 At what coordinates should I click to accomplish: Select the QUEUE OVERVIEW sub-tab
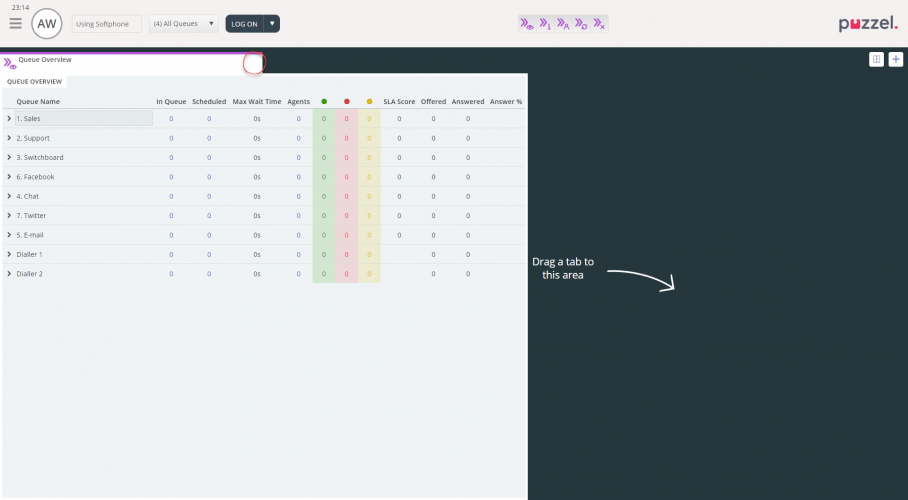click(34, 82)
